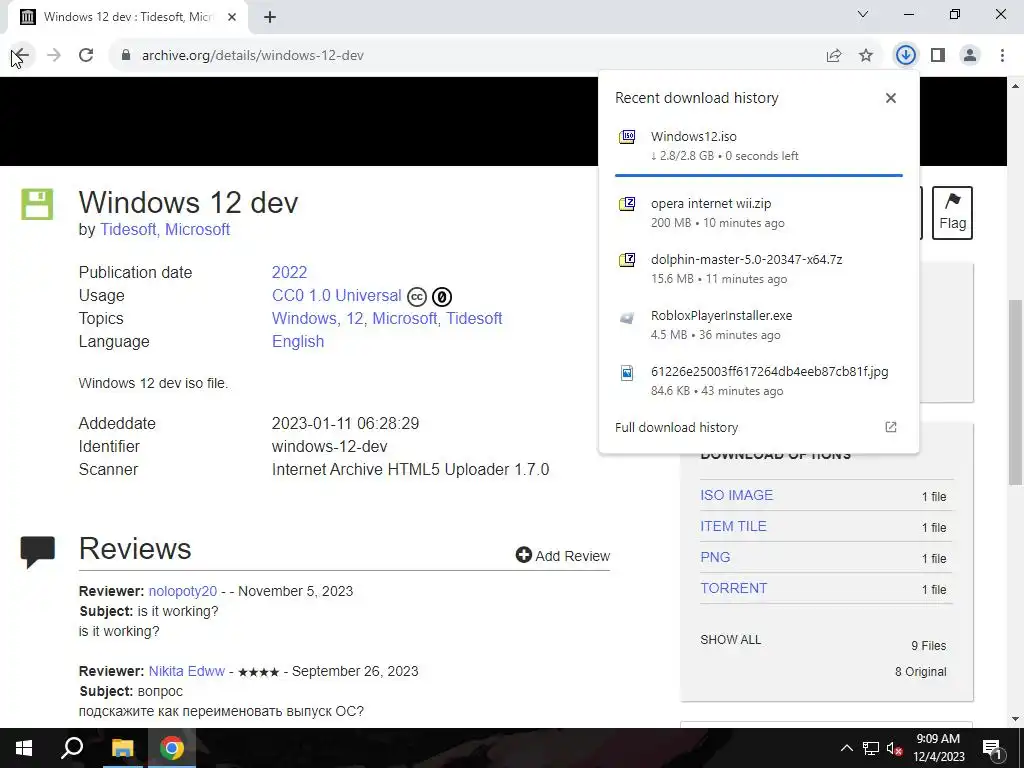Bookmark this page with the star
Image resolution: width=1024 pixels, height=768 pixels.
pos(866,56)
